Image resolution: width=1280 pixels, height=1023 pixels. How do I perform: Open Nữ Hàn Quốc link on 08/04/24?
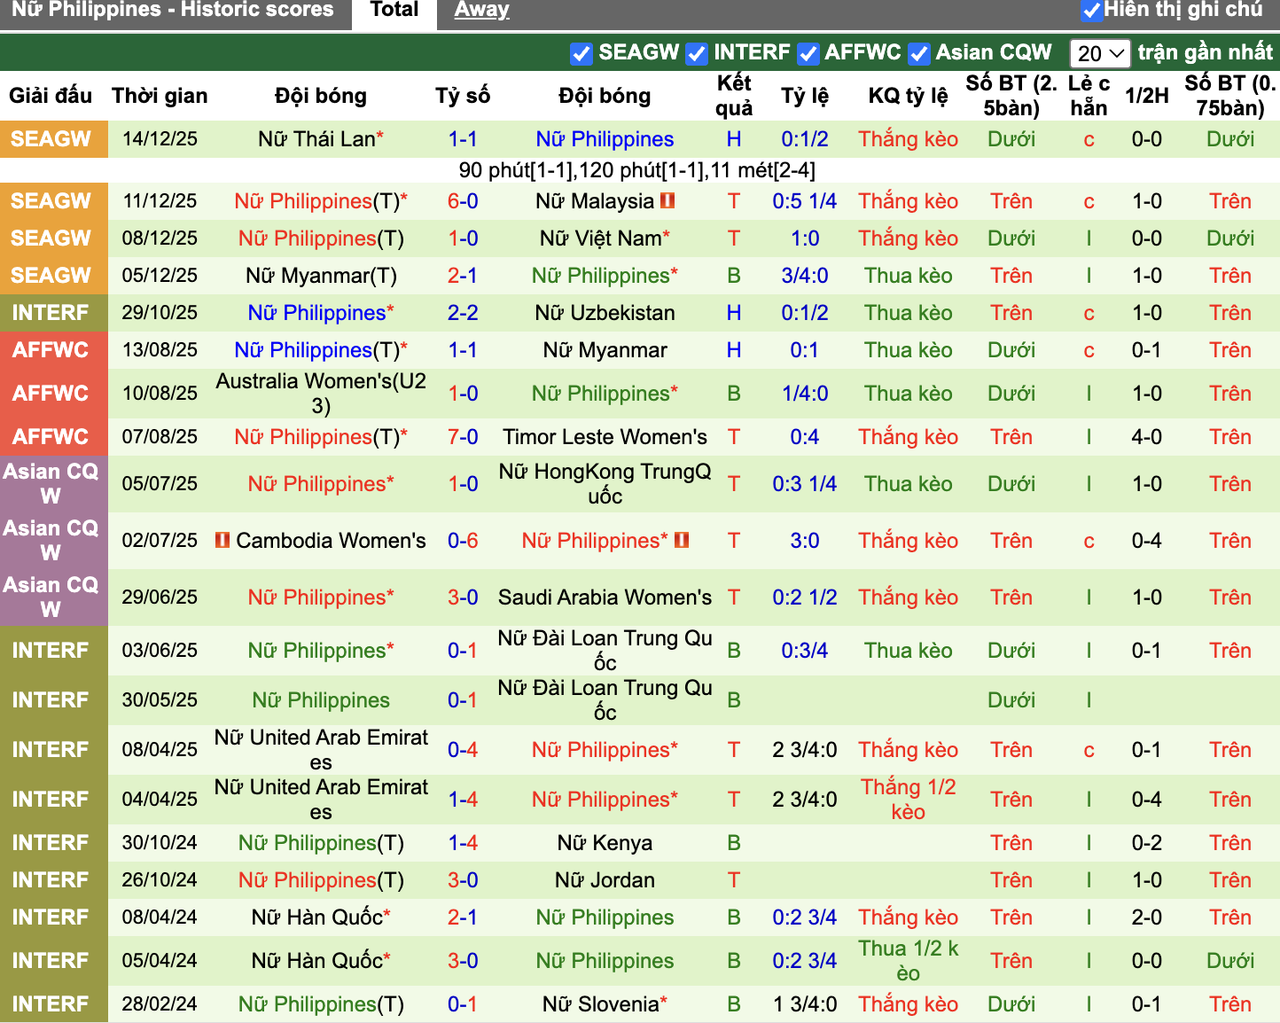[x=317, y=917]
